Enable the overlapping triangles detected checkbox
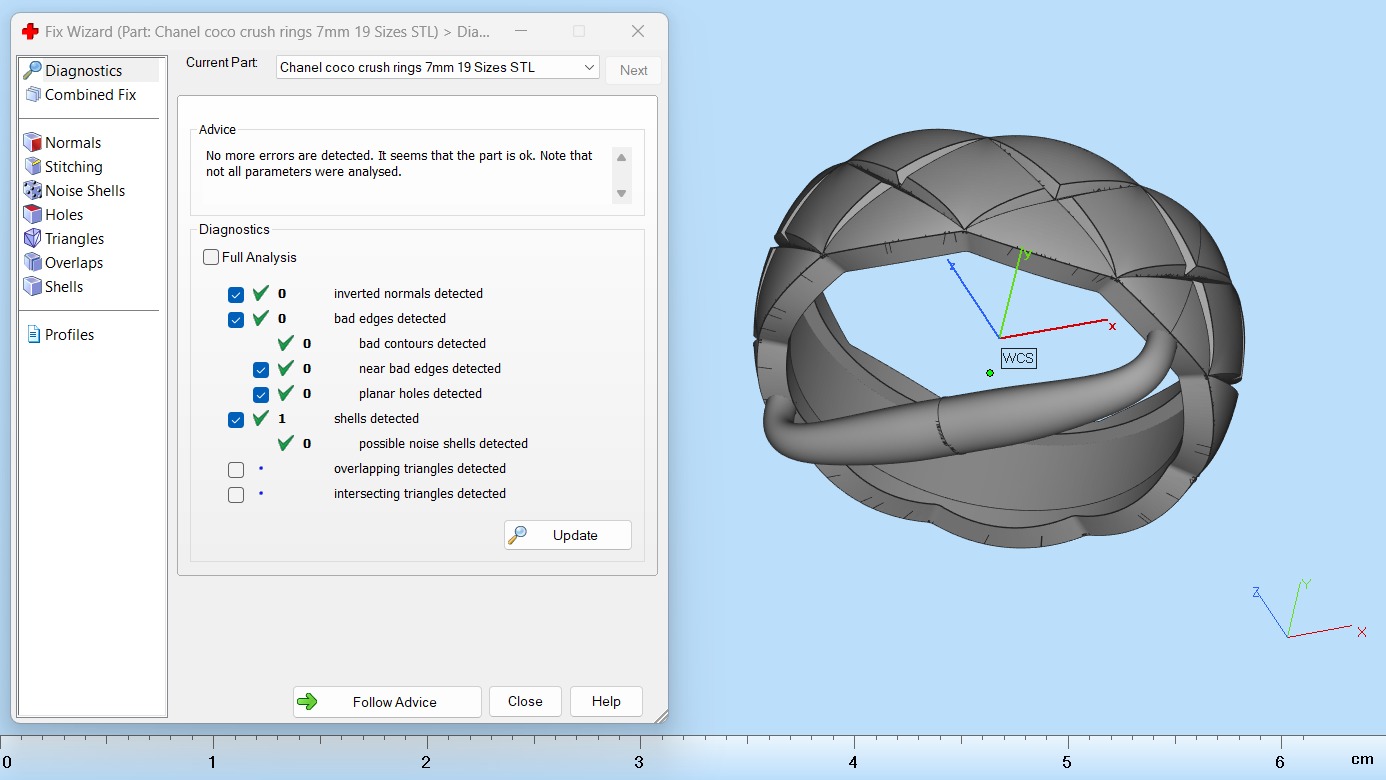Image resolution: width=1386 pixels, height=780 pixels. pyautogui.click(x=236, y=469)
